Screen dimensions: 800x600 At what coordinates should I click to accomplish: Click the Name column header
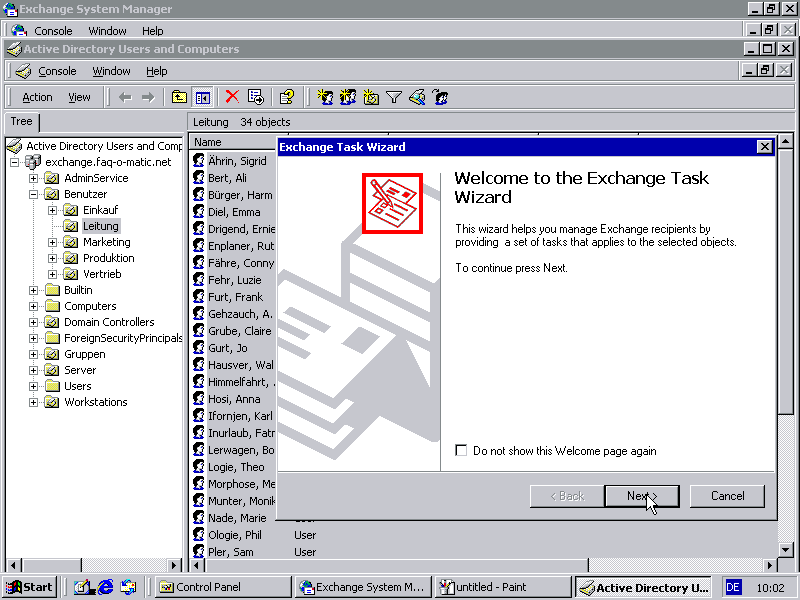(x=232, y=142)
